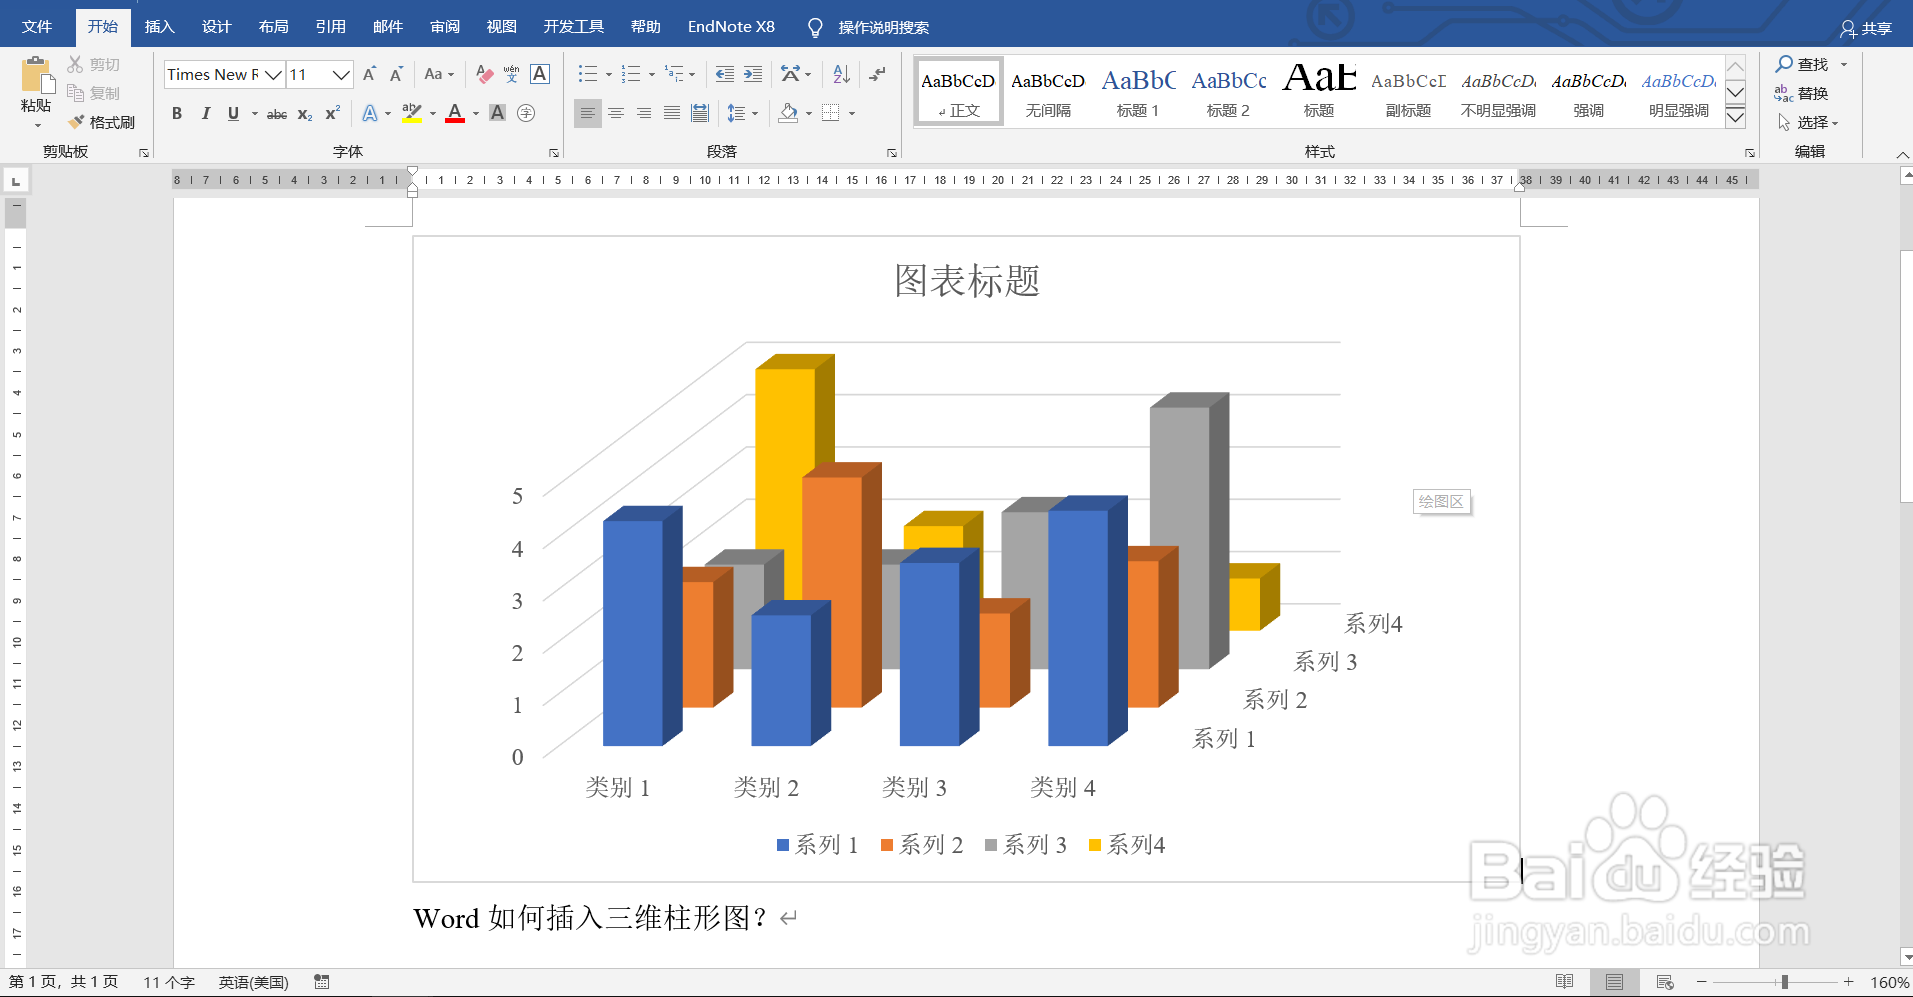Open the numbering list dropdown
Viewport: 1913px width, 997px height.
click(652, 74)
